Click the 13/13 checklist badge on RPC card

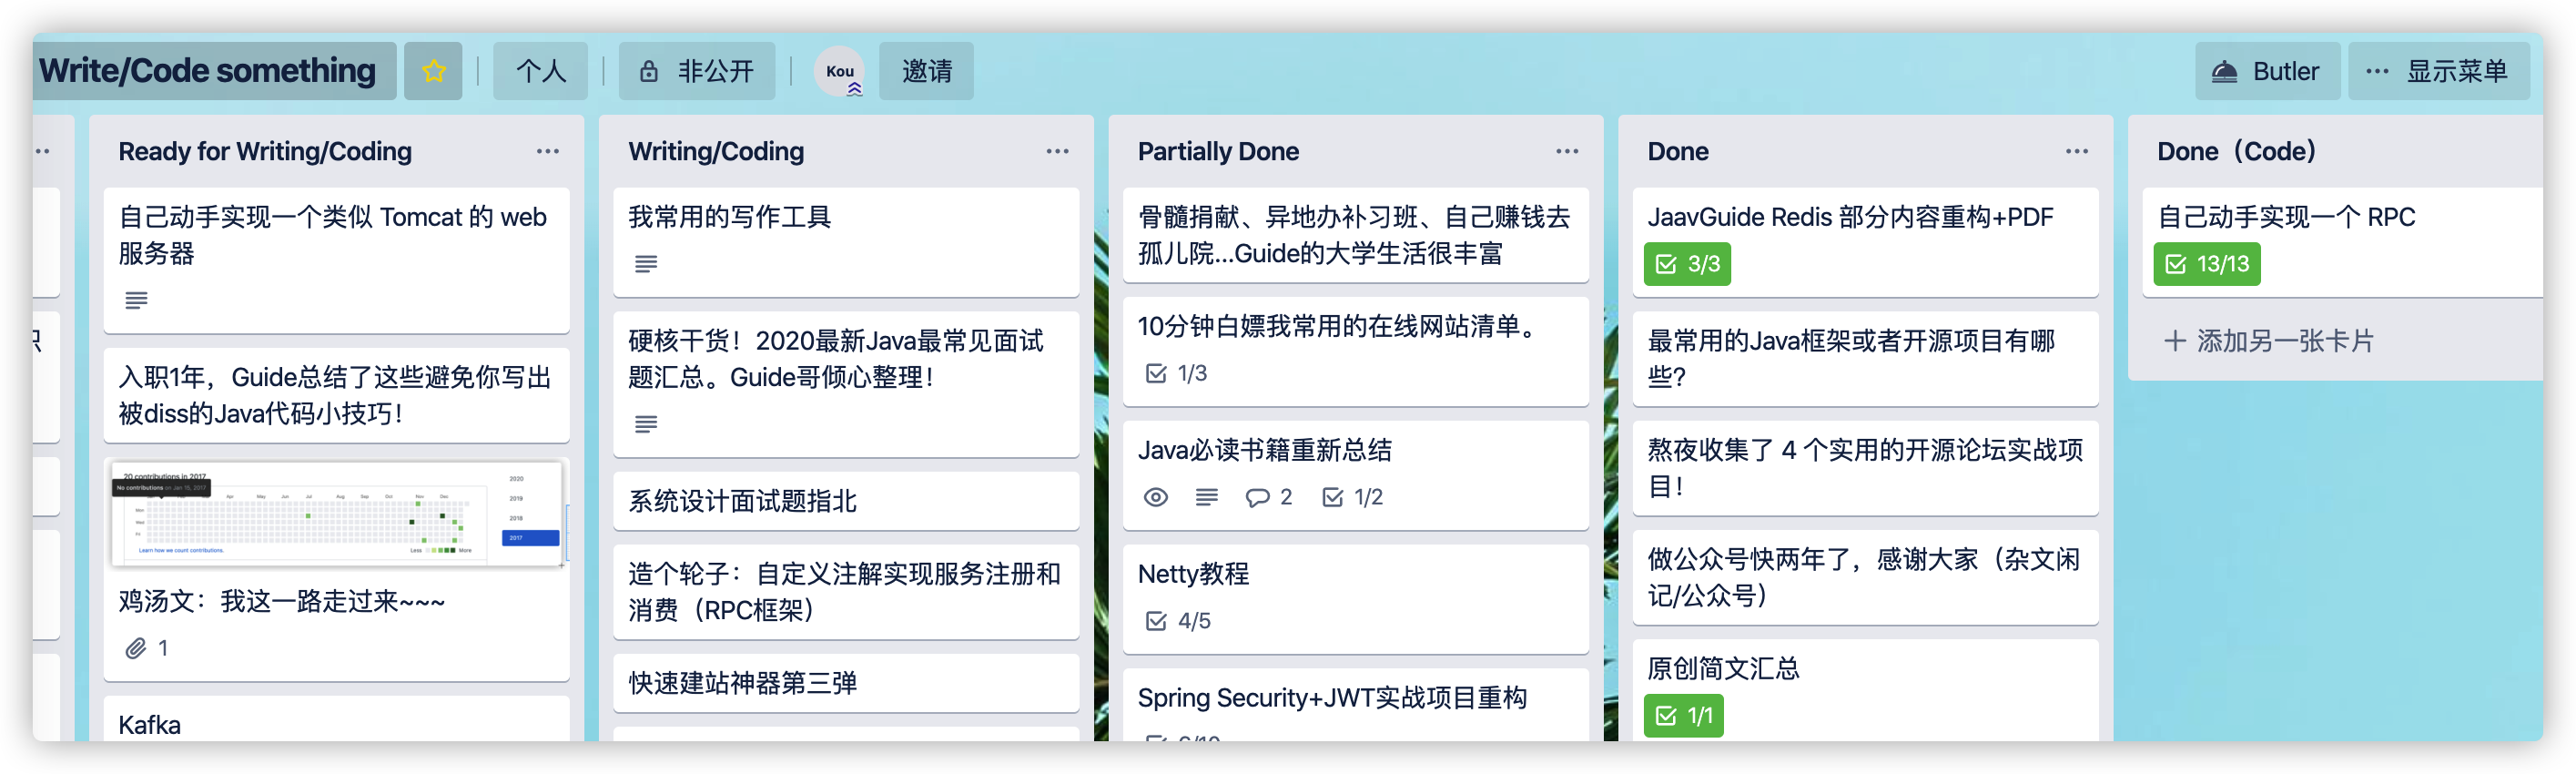coord(2206,264)
